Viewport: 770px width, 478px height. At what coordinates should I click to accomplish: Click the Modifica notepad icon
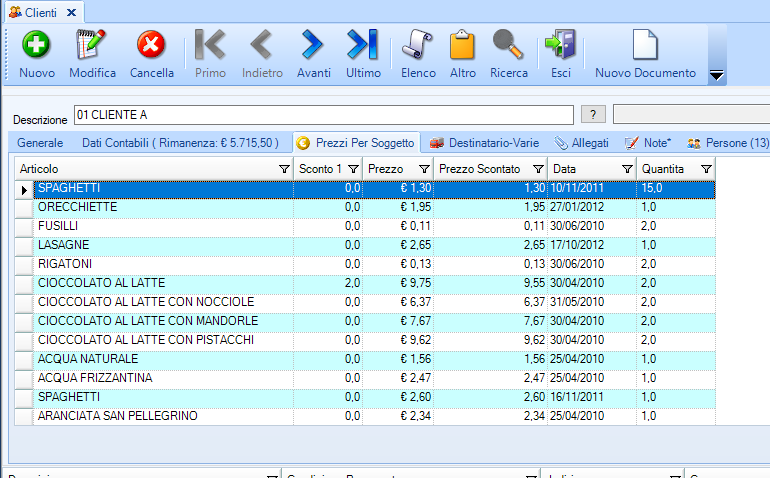[x=92, y=46]
